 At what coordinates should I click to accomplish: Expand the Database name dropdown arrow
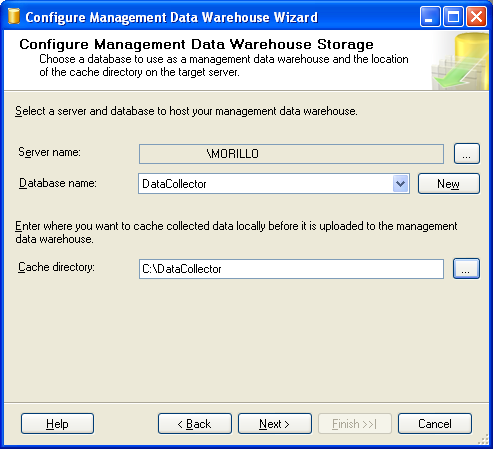click(400, 183)
